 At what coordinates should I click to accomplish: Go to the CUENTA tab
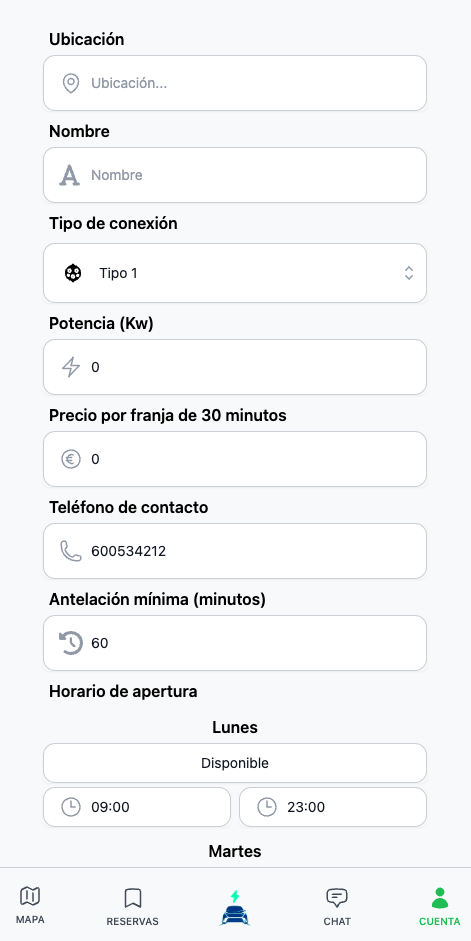[440, 907]
